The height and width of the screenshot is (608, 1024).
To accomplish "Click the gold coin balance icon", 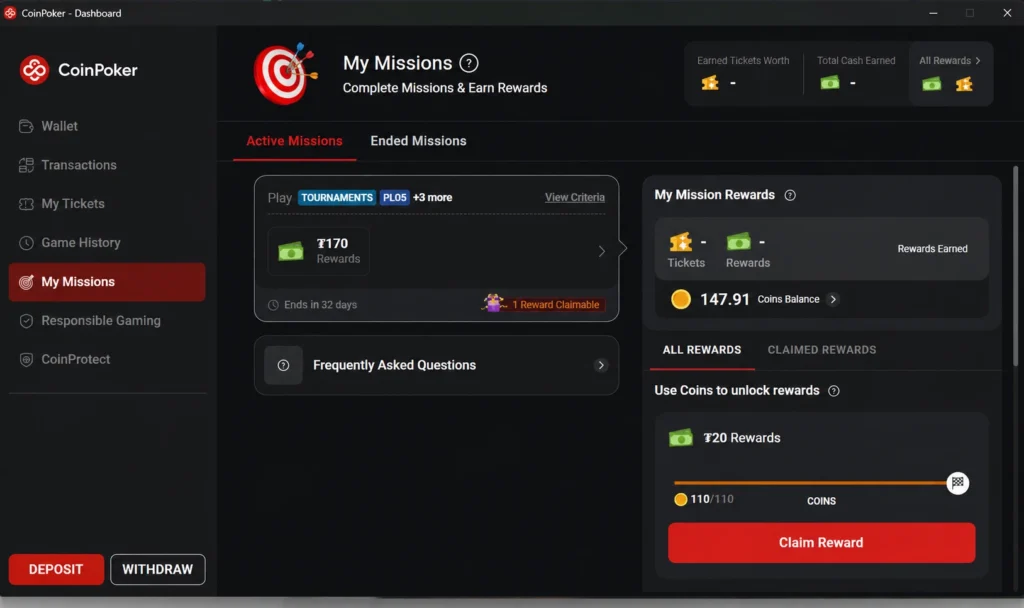I will [x=680, y=299].
